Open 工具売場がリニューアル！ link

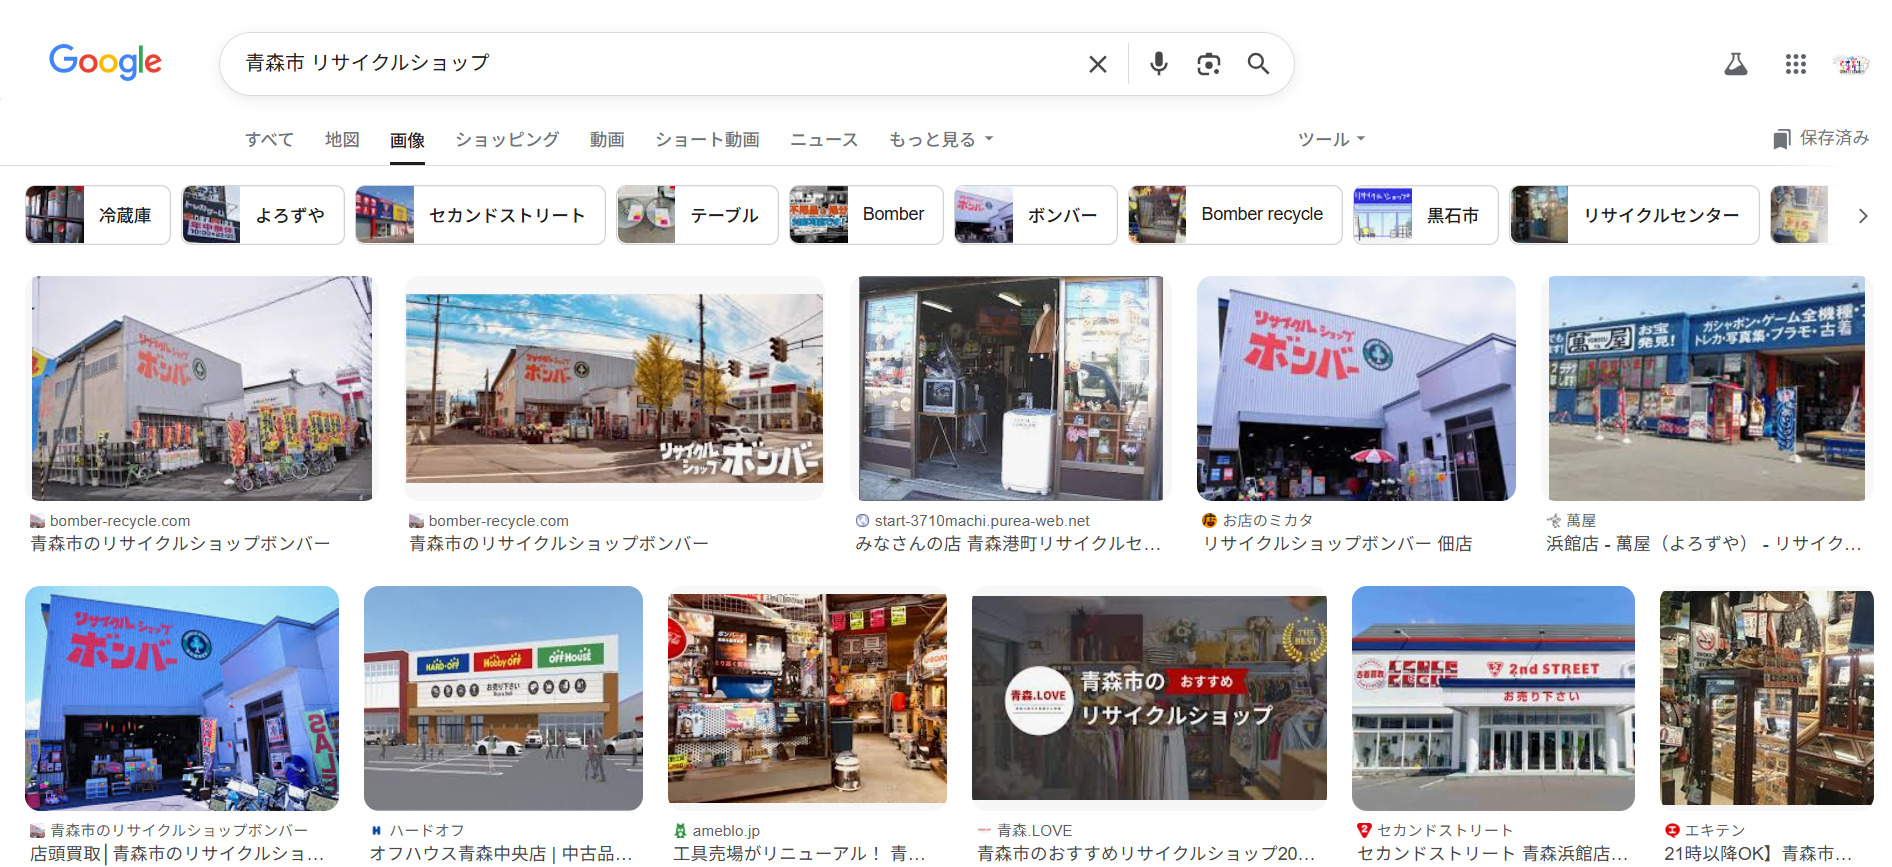click(799, 854)
